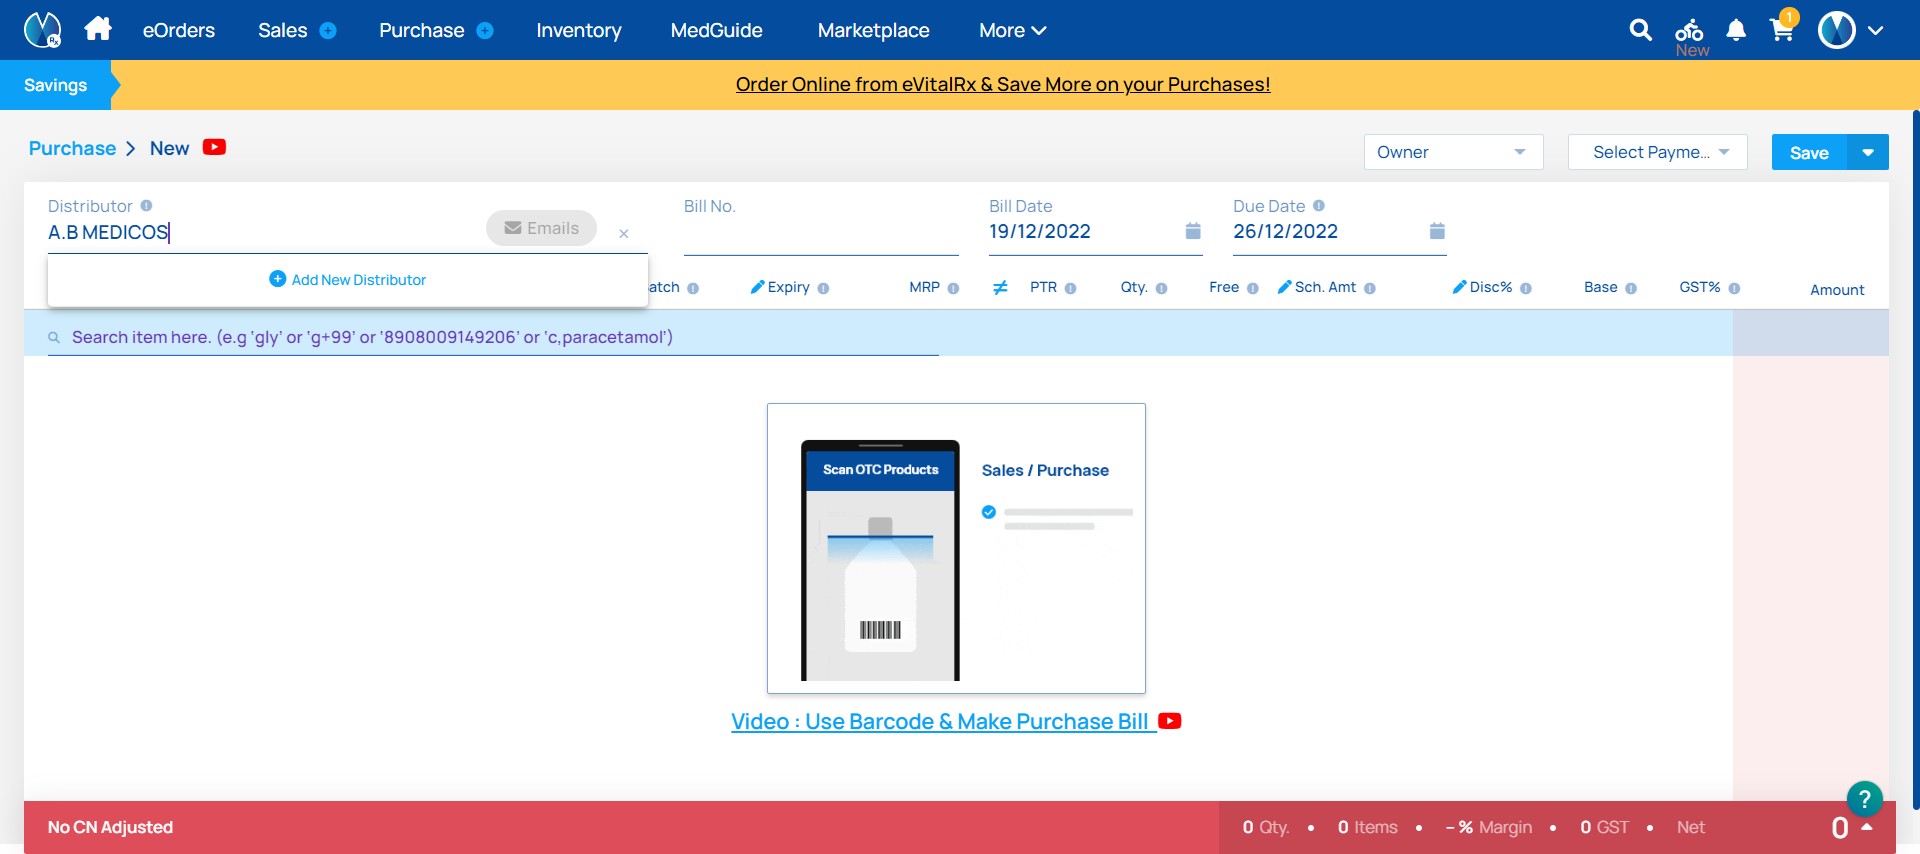1920x854 pixels.
Task: Open the Due Date calendar icon
Action: click(1437, 231)
